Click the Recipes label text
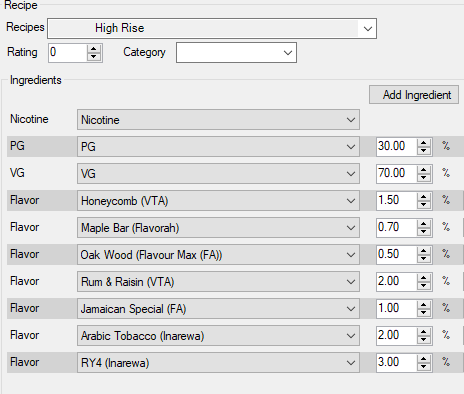The image size is (464, 394). point(25,27)
